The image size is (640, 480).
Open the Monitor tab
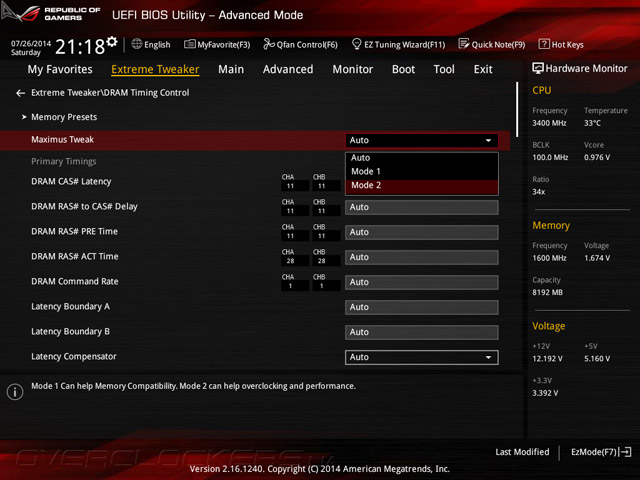click(353, 69)
